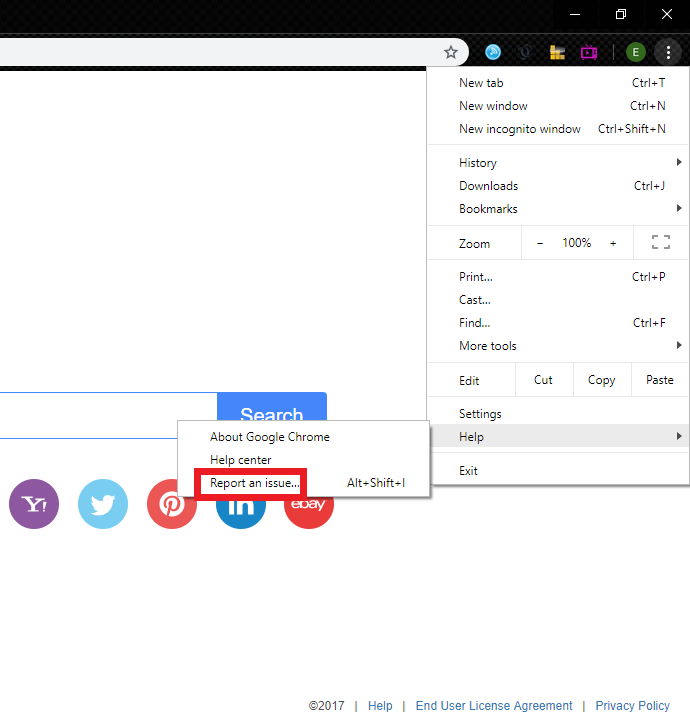Click the blue circular extension icon
This screenshot has height=725, width=690.
pyautogui.click(x=493, y=52)
